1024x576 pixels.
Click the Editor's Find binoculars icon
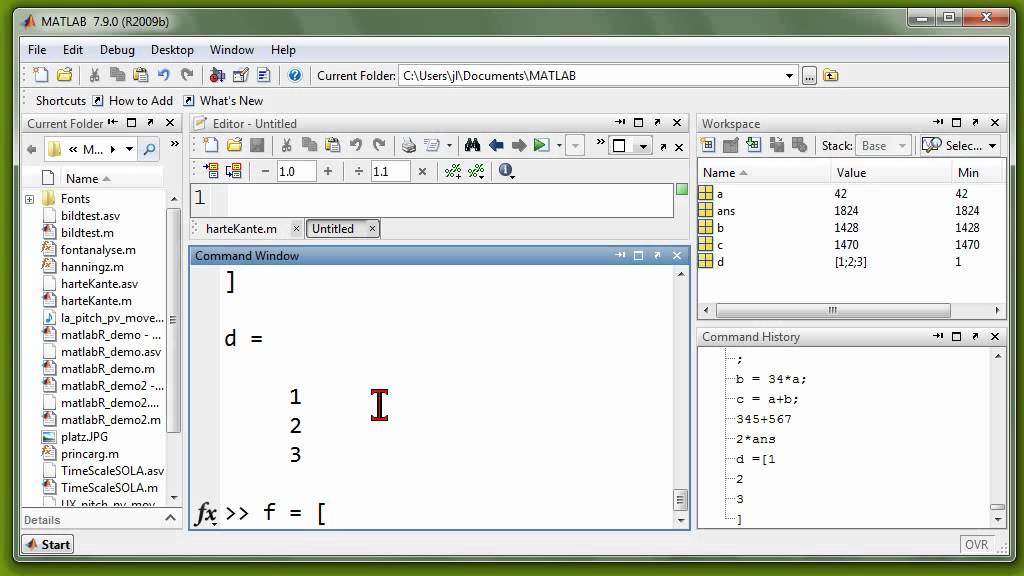point(472,145)
